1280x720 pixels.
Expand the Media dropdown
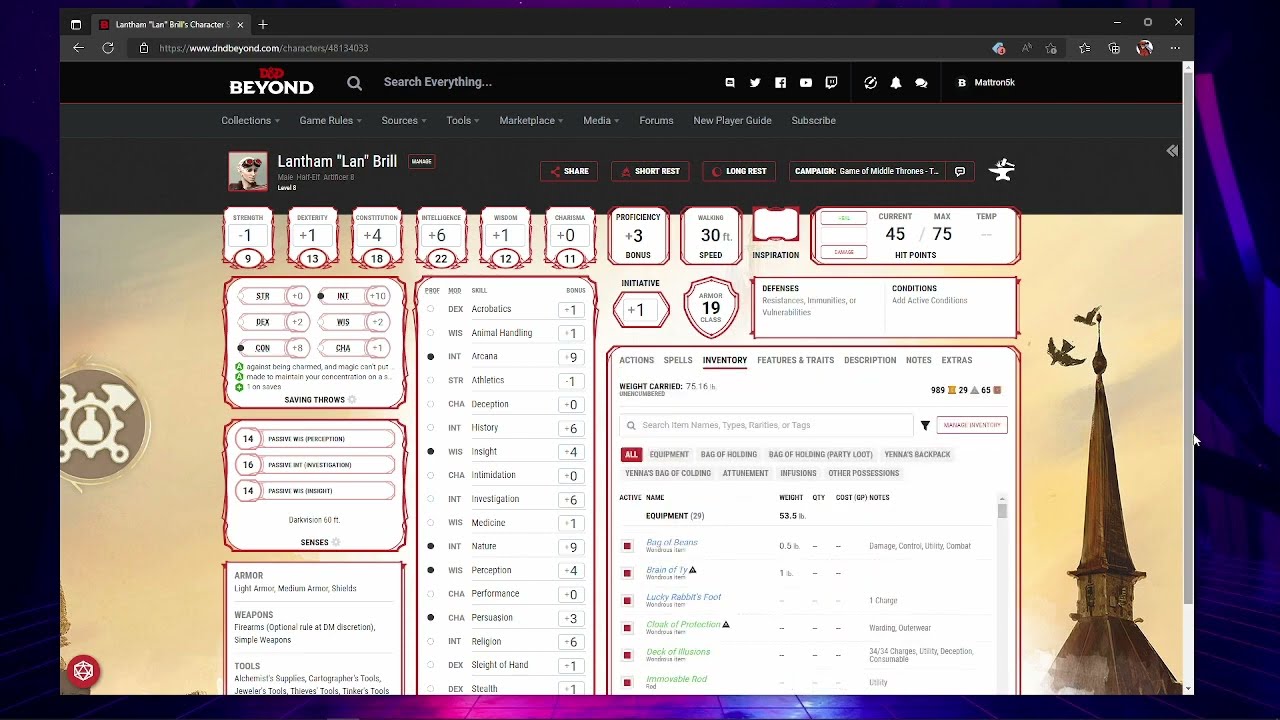pos(601,120)
